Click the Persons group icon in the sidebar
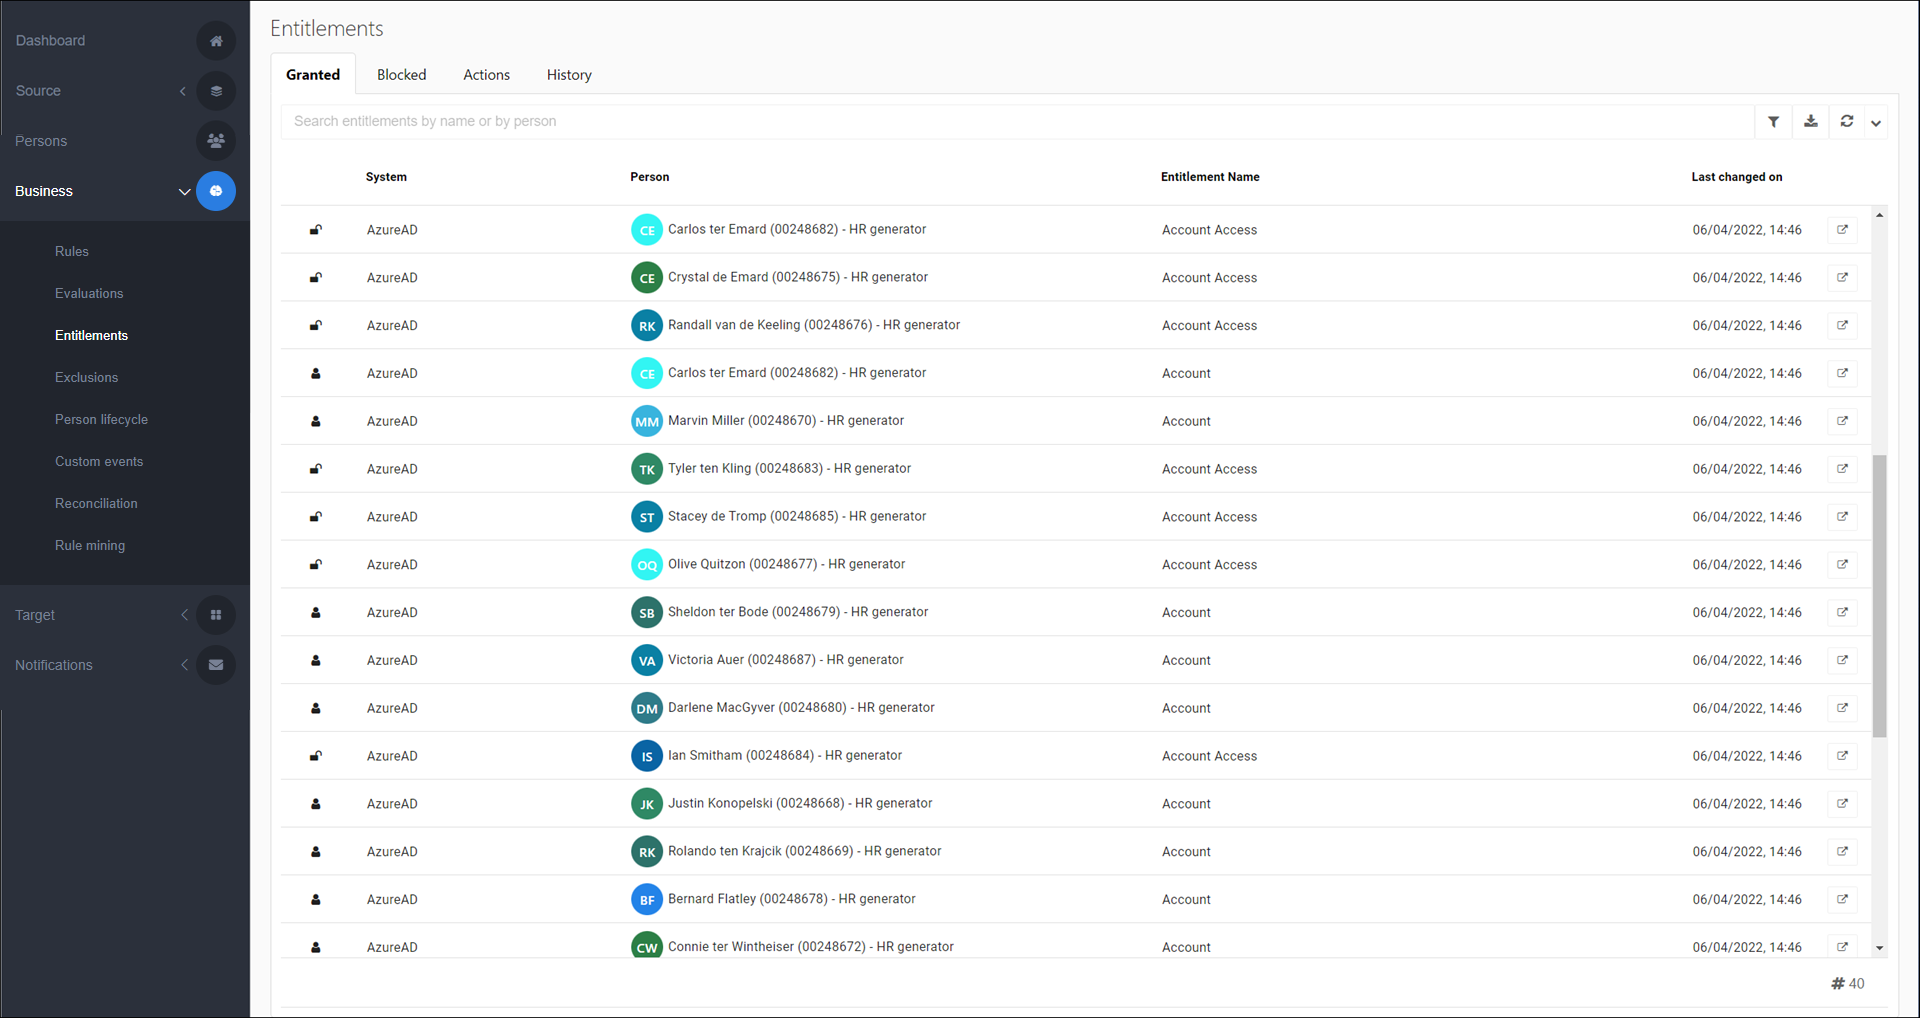Viewport: 1920px width, 1019px height. pos(216,141)
